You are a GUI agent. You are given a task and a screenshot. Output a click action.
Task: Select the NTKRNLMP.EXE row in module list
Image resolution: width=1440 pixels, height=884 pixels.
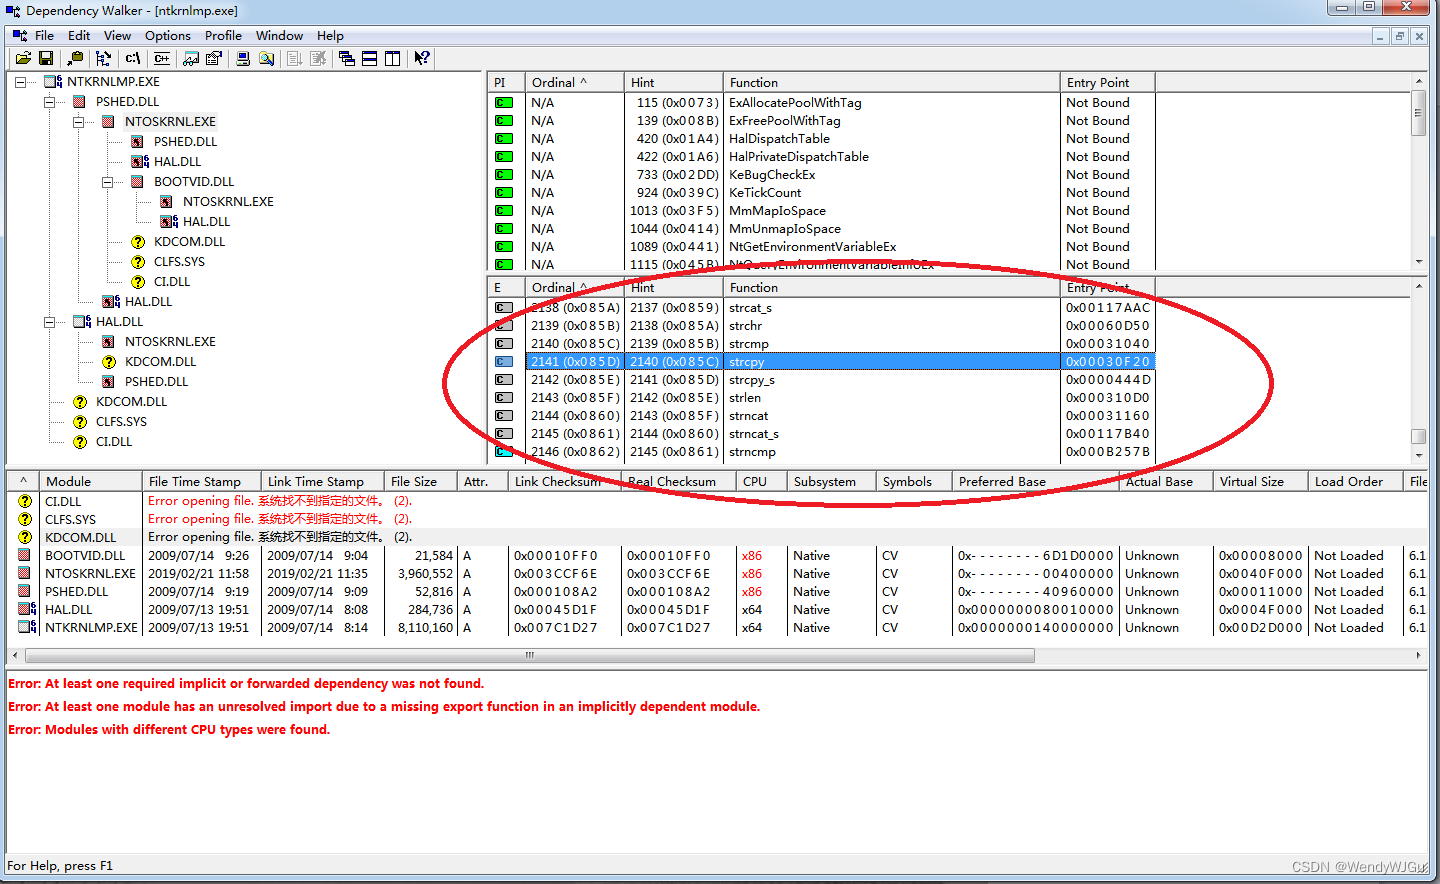point(718,628)
